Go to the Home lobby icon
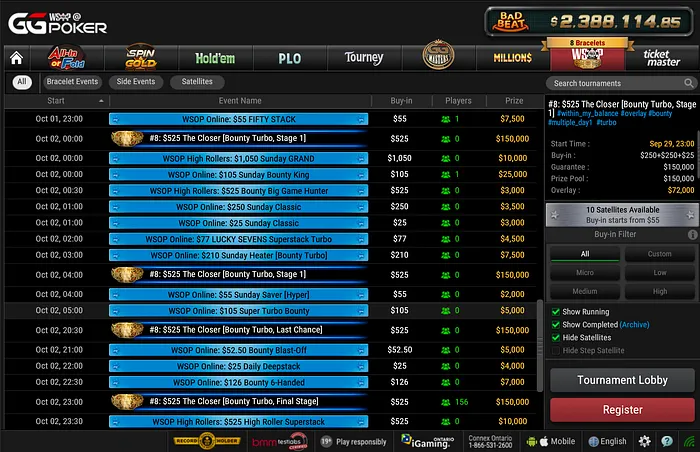 pos(16,58)
